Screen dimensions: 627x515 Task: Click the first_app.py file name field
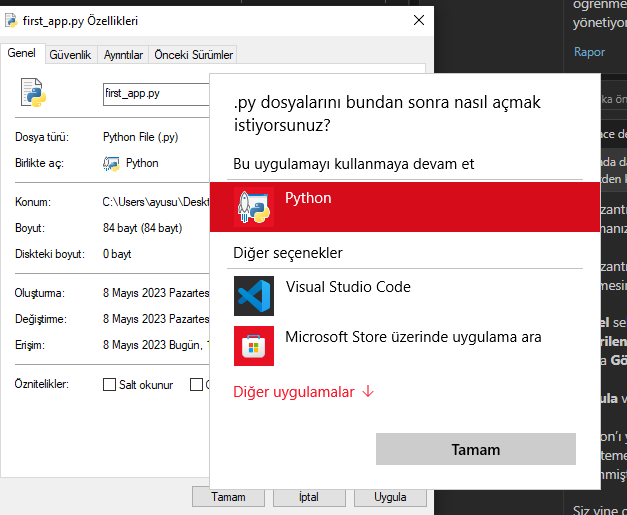click(156, 94)
